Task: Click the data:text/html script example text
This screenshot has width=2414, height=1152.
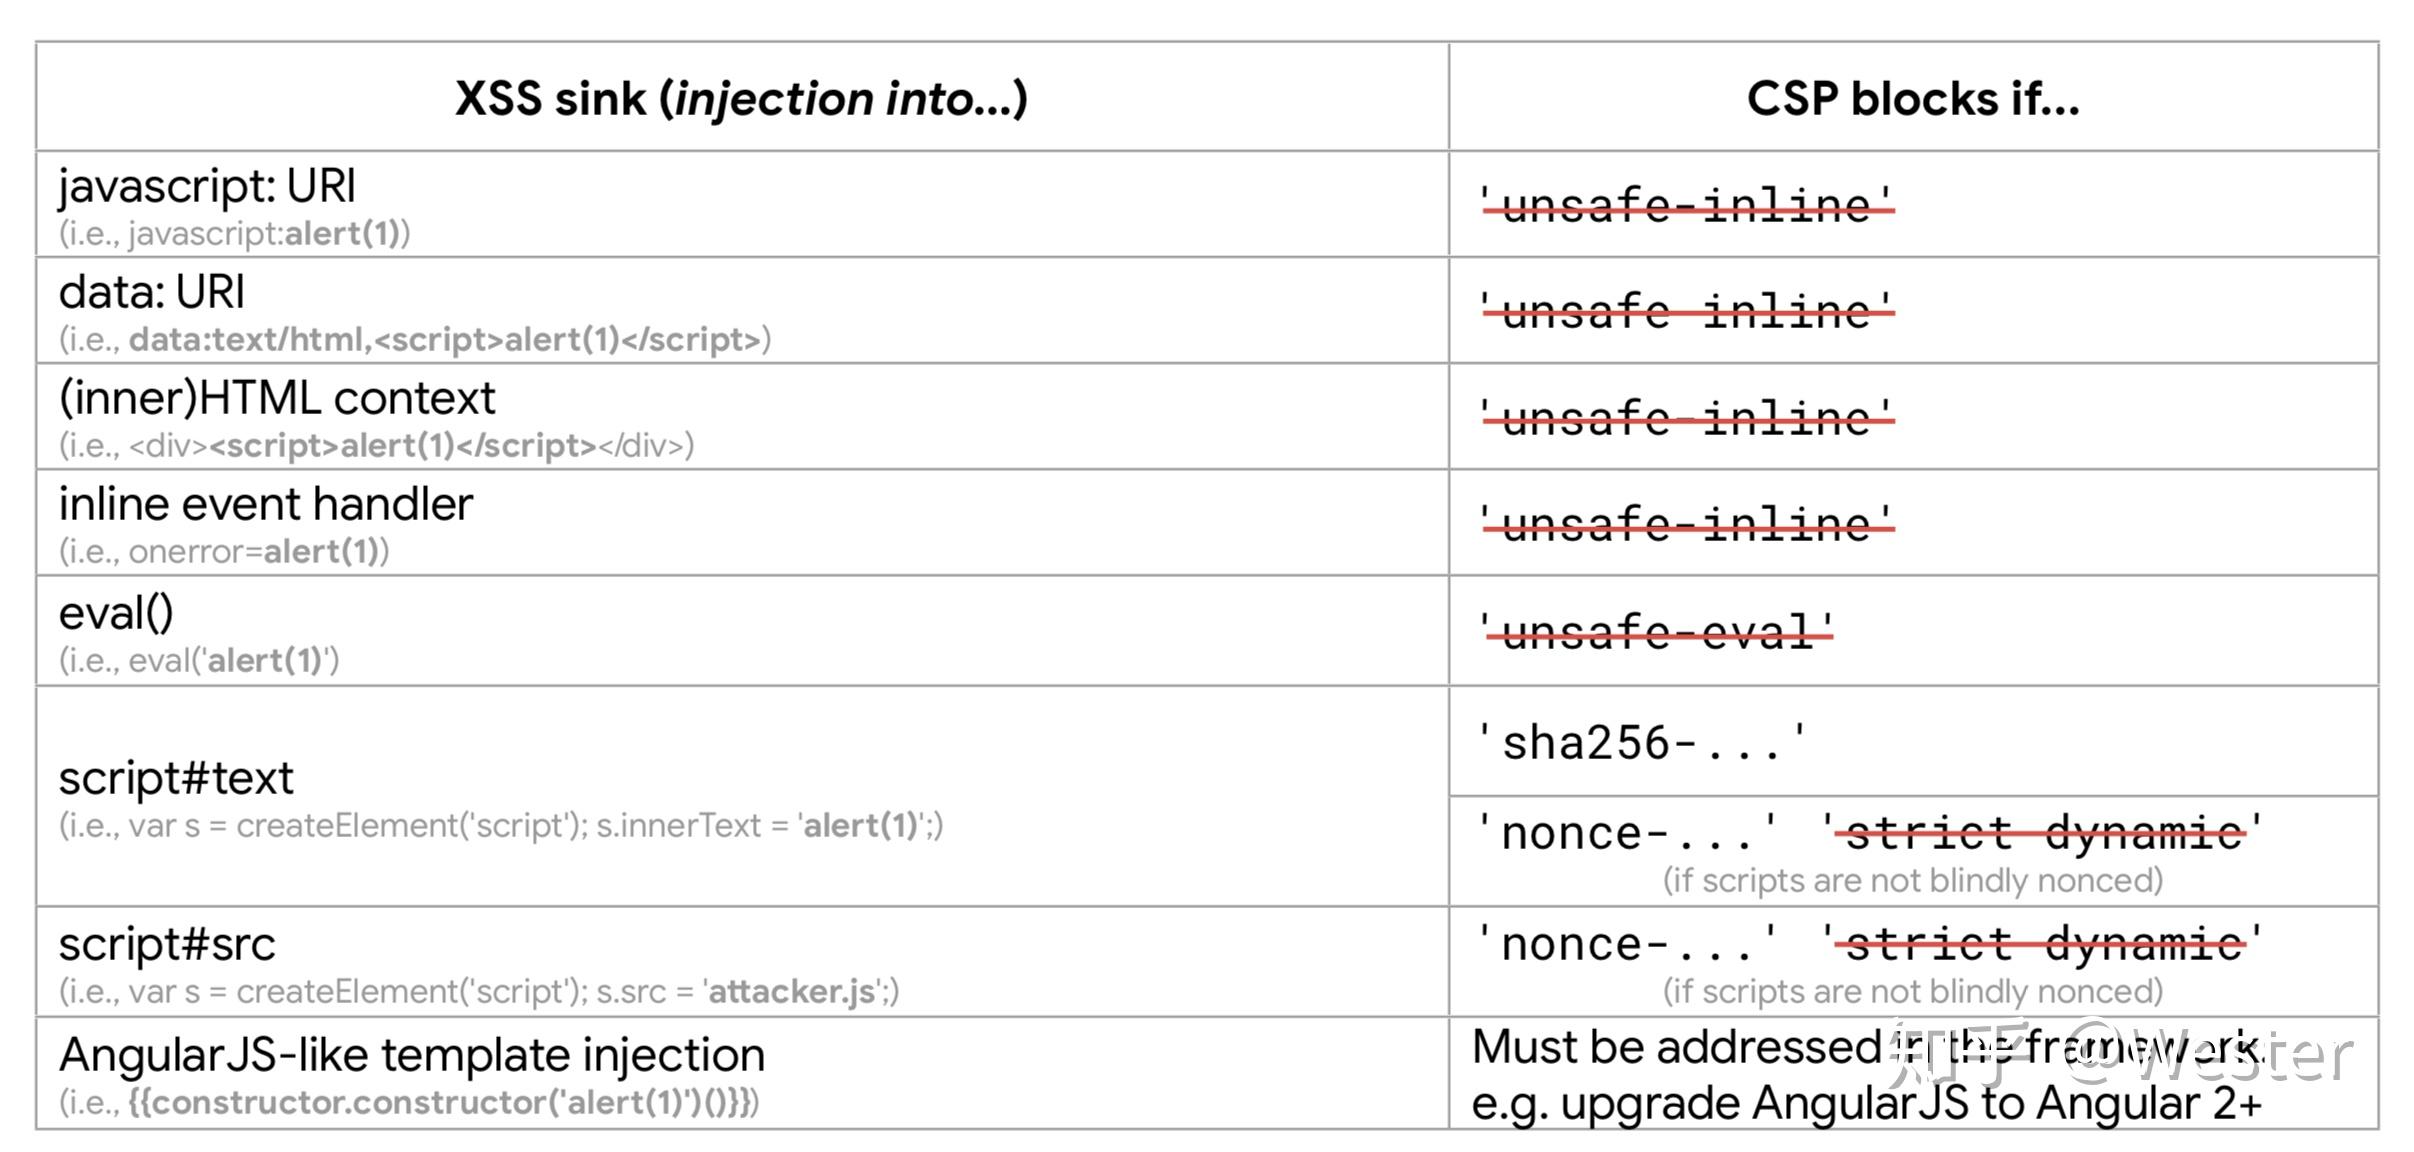Action: (414, 340)
